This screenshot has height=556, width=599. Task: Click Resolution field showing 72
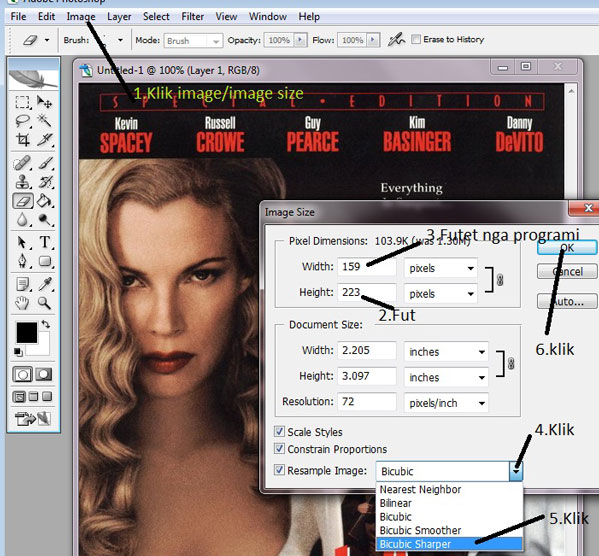[x=367, y=402]
